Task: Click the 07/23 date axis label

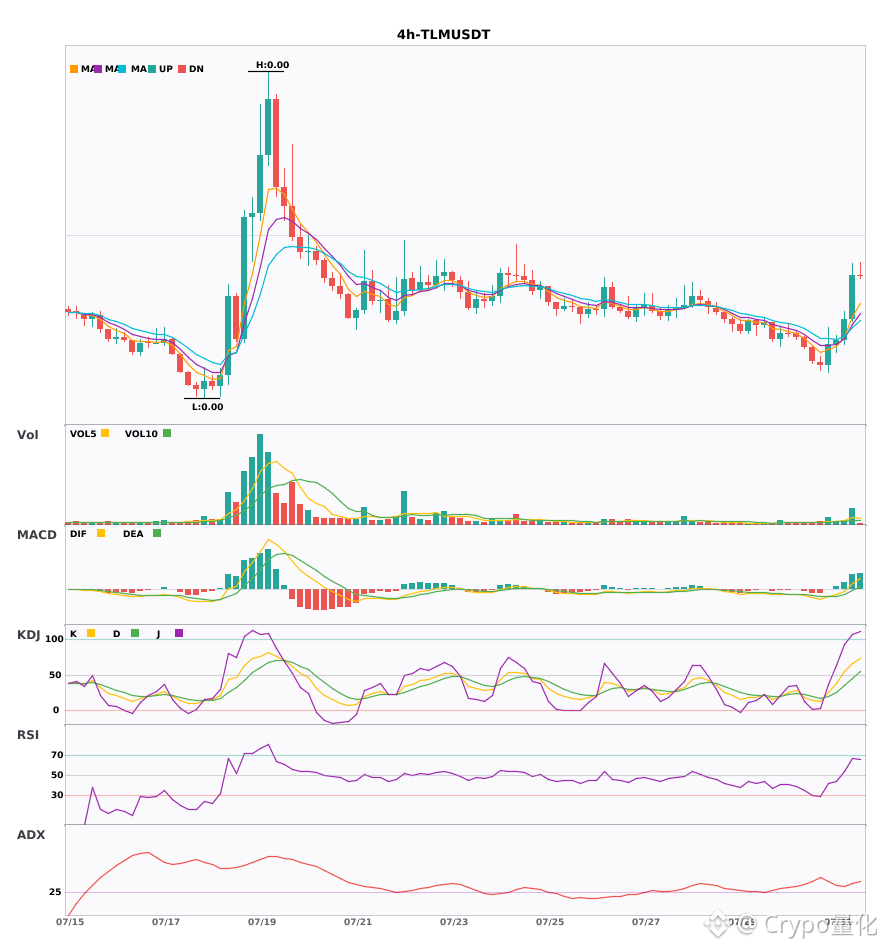Action: click(454, 922)
